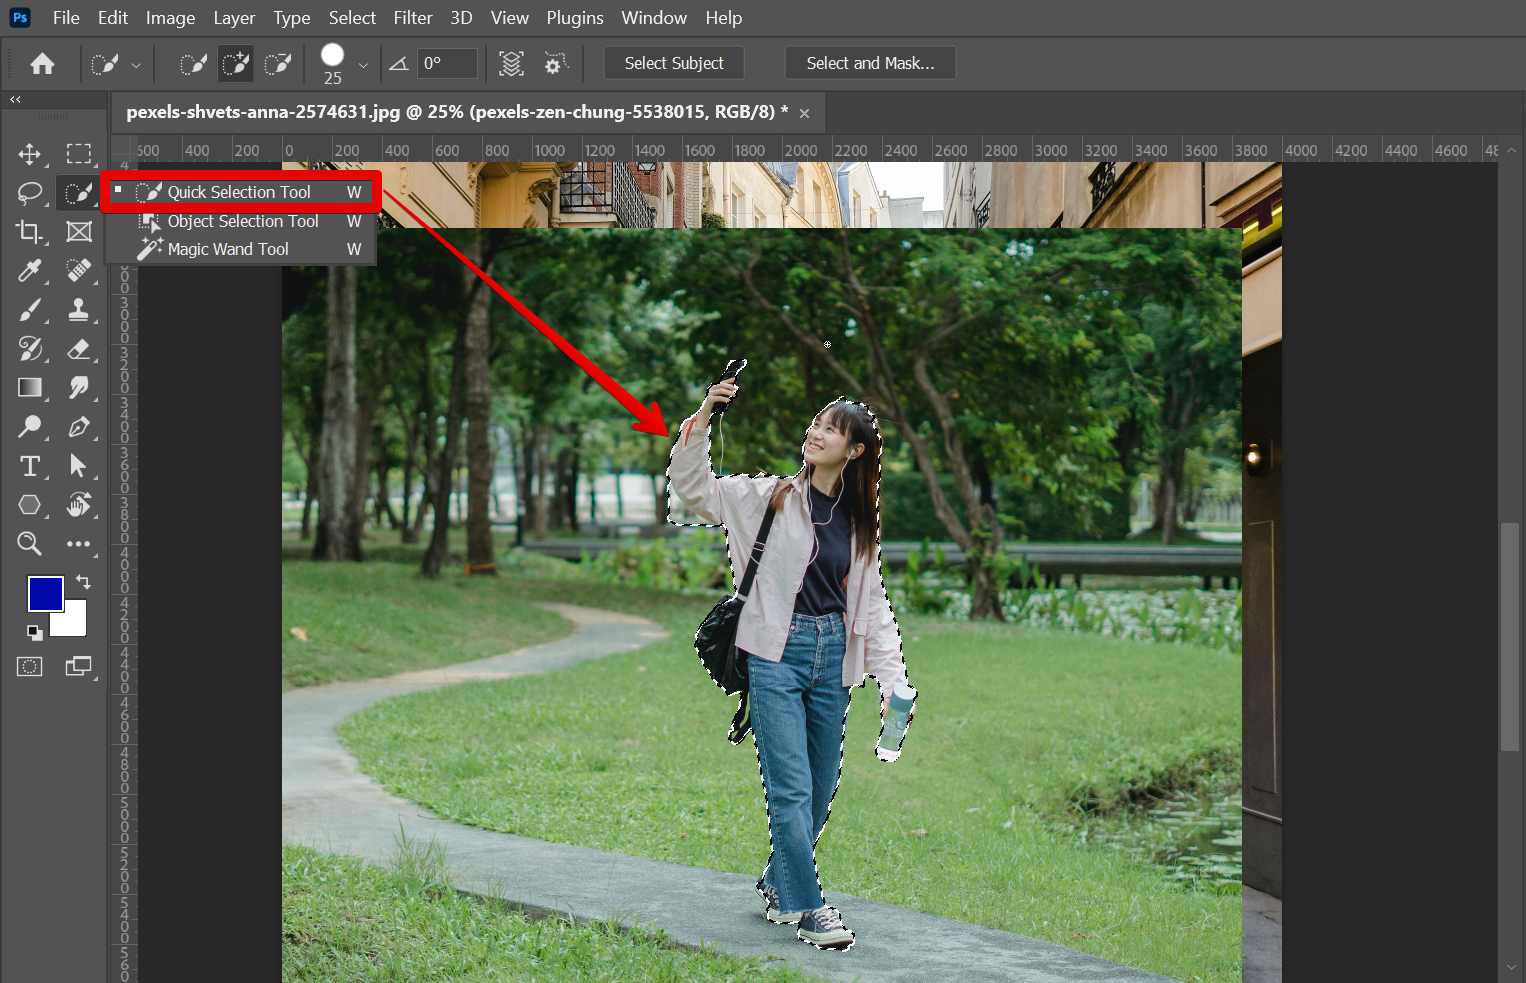The image size is (1526, 983).
Task: Expand the collapsed toolbar double-arrow
Action: click(15, 100)
